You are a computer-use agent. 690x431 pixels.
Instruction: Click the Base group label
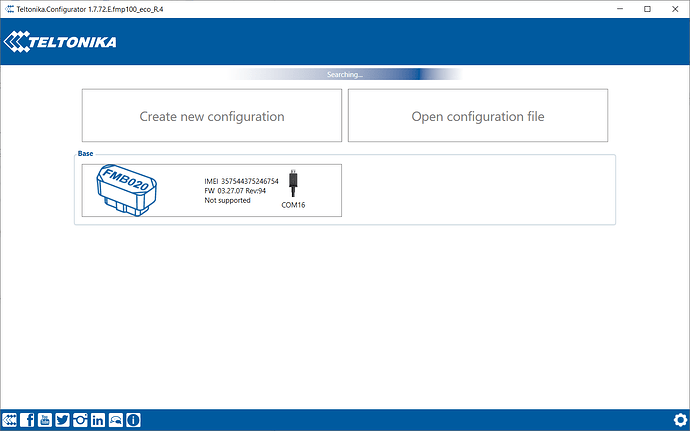85,154
